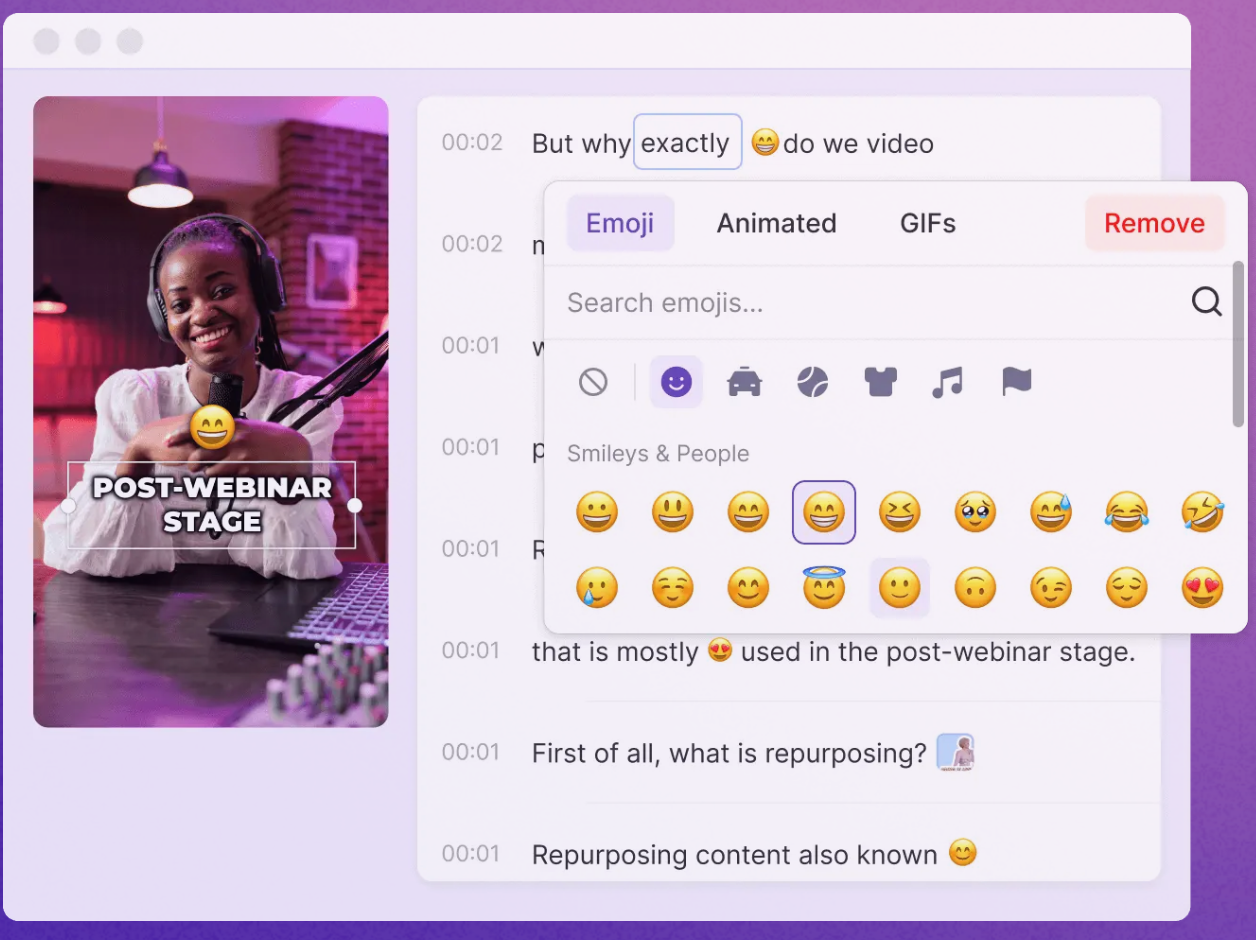Pick the winking face emoji
Screen dimensions: 1256x940
pos(1051,588)
